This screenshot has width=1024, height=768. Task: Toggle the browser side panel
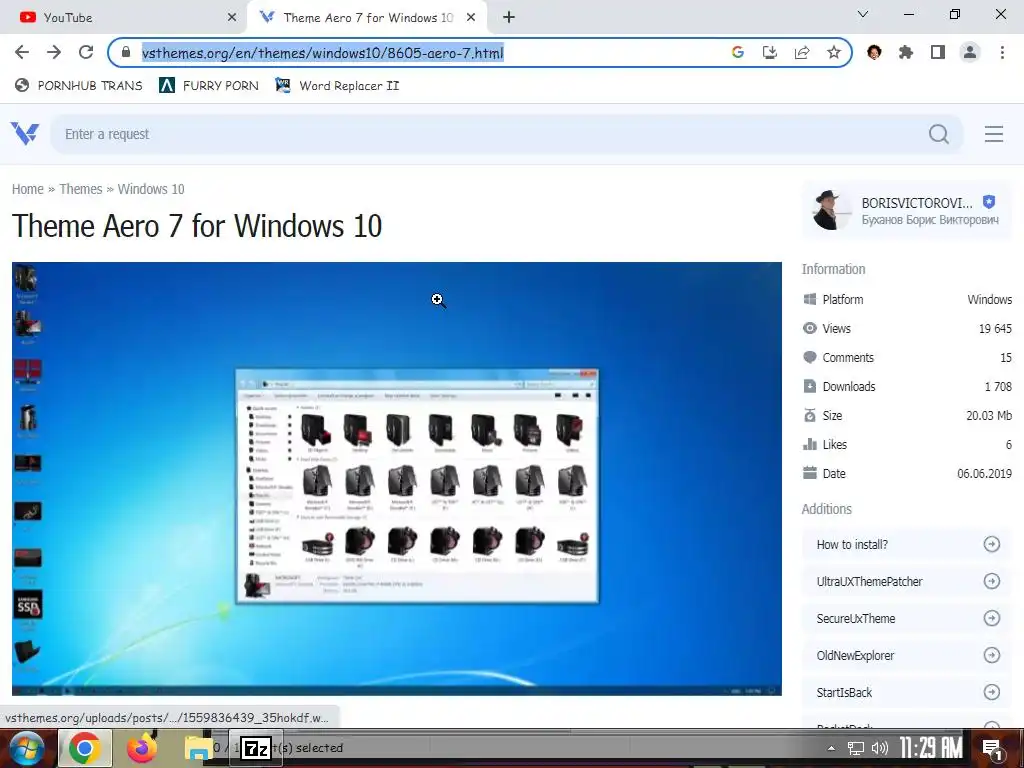tap(938, 52)
